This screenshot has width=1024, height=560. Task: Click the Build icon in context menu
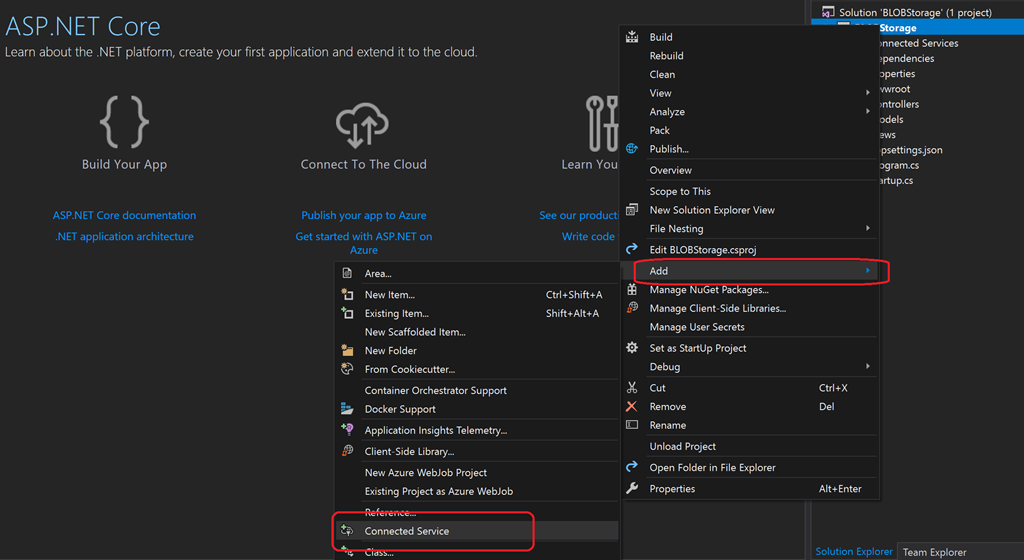pyautogui.click(x=632, y=37)
